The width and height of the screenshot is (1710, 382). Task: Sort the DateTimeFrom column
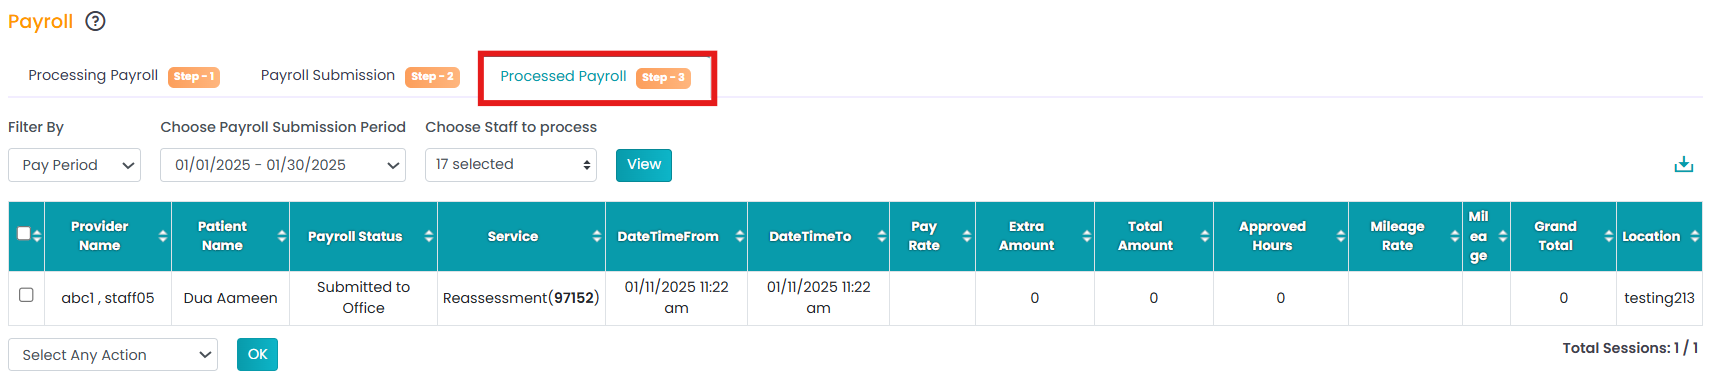pos(739,236)
